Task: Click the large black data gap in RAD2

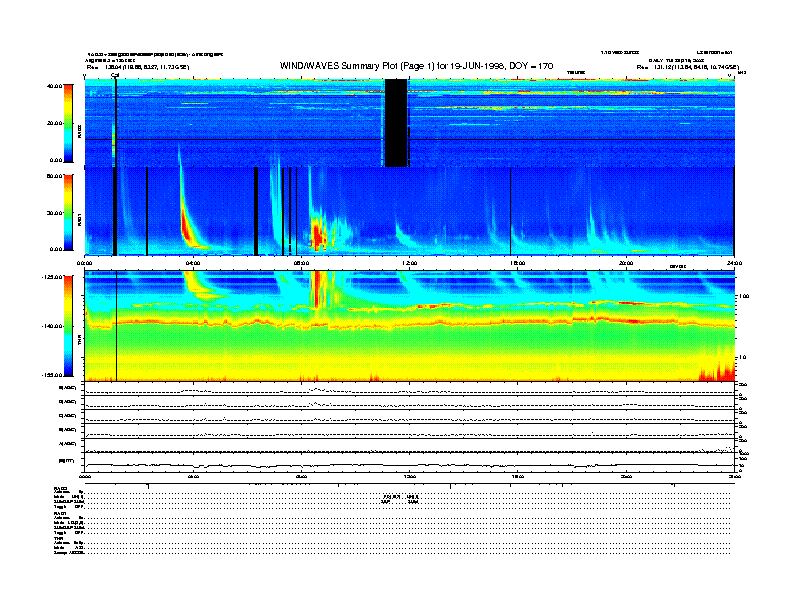Action: point(396,123)
